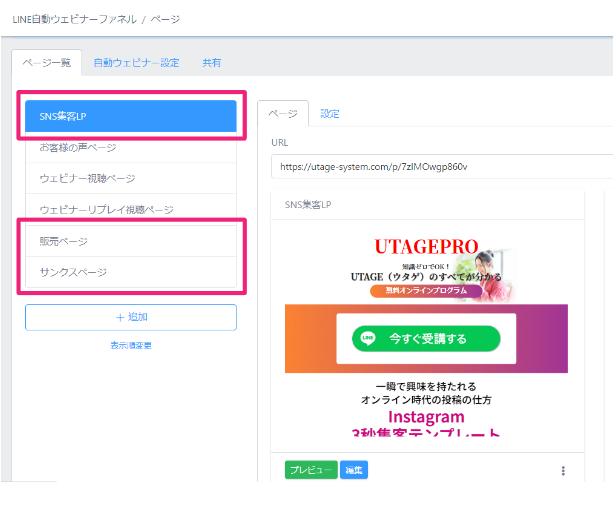Image resolution: width=613 pixels, height=522 pixels.
Task: Click the 今すぐ受講する green button
Action: click(426, 338)
